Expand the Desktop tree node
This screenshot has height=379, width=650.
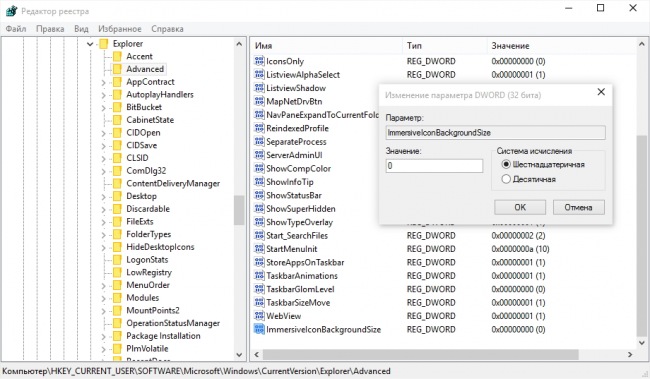[x=104, y=197]
